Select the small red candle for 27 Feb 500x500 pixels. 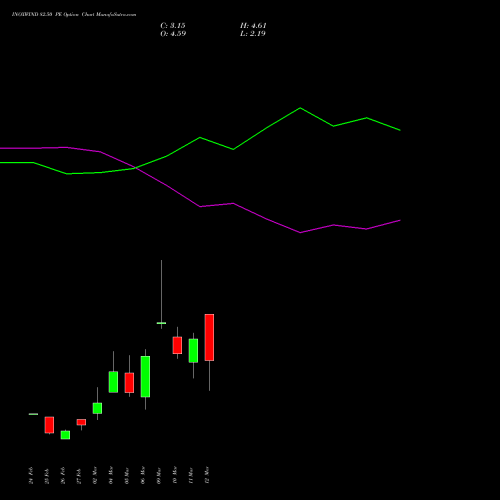[81, 422]
